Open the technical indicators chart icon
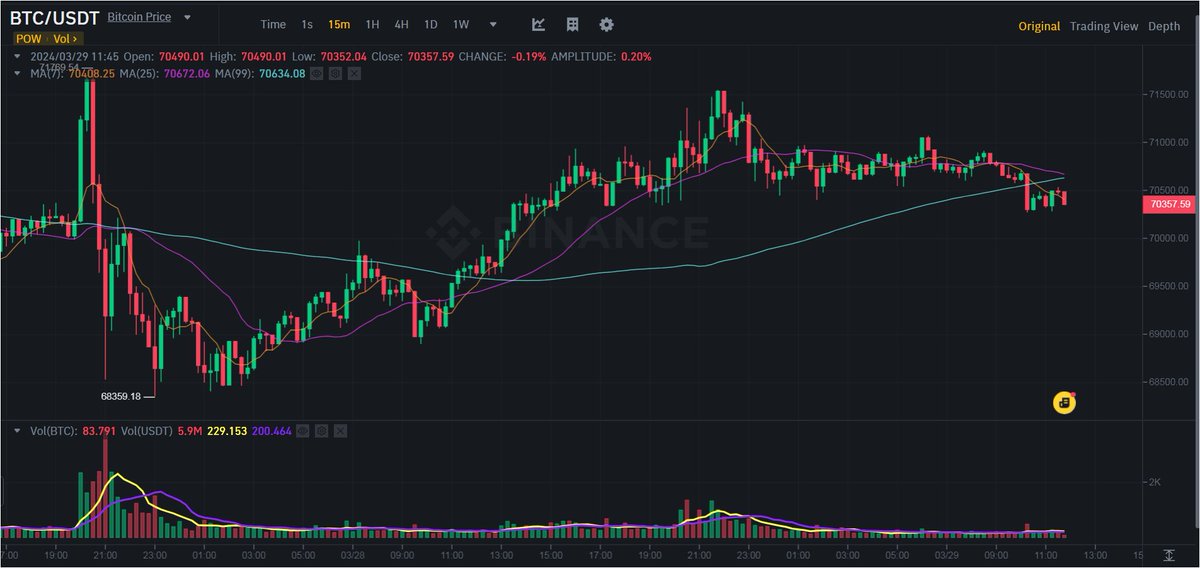The image size is (1200, 568). 538,24
